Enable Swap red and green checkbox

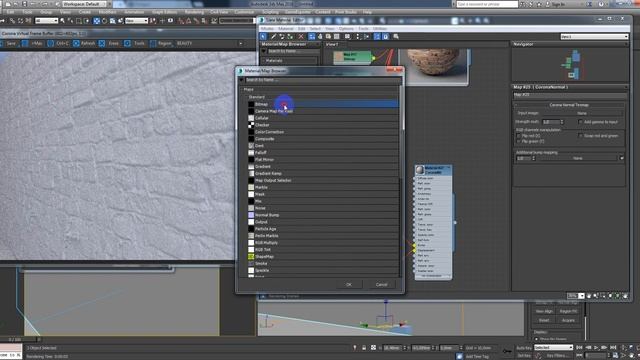[x=580, y=136]
